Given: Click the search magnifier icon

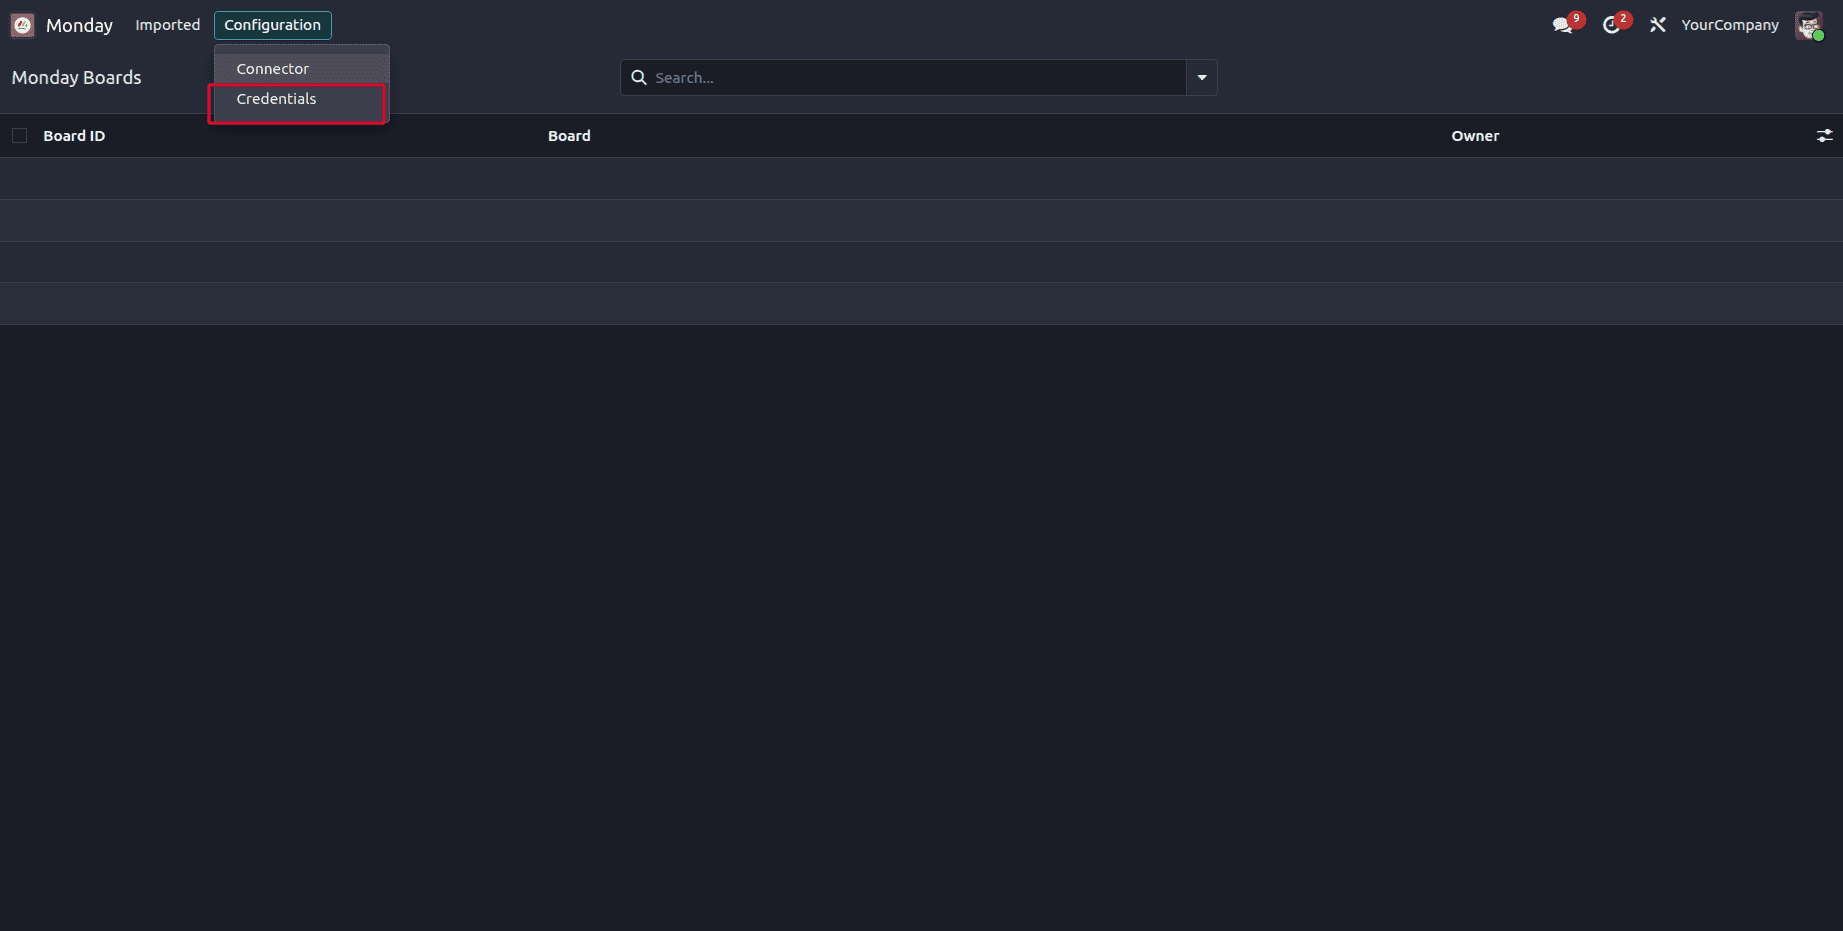Looking at the screenshot, I should pos(638,77).
